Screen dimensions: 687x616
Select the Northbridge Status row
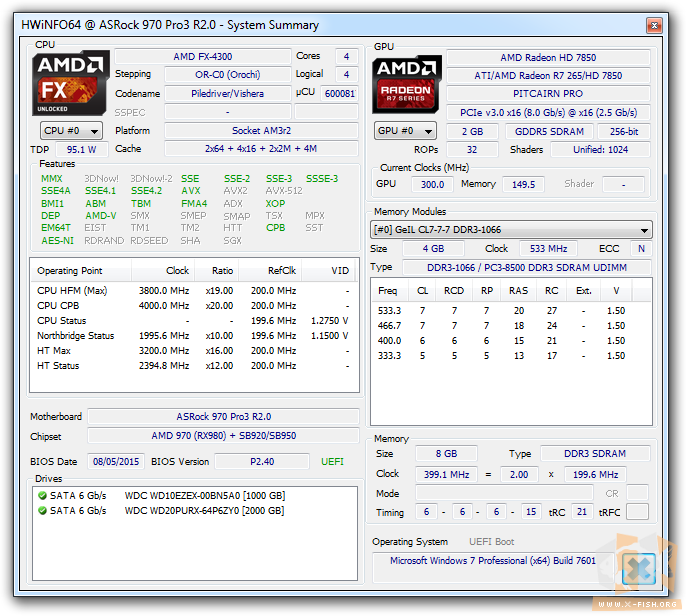pos(193,336)
